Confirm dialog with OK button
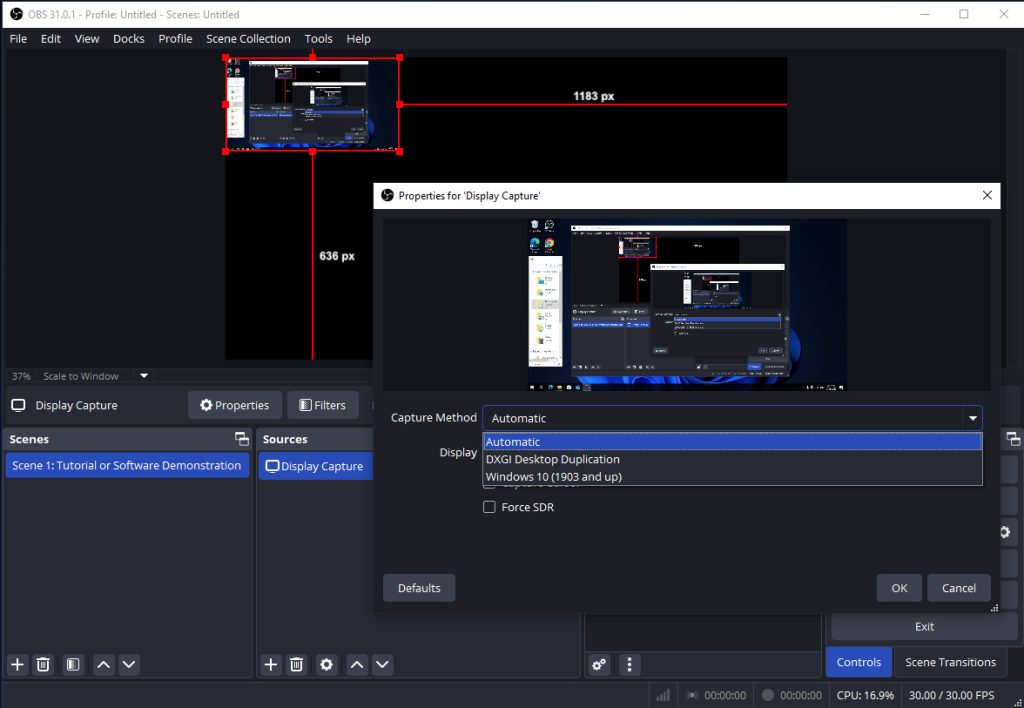1024x708 pixels. click(899, 588)
